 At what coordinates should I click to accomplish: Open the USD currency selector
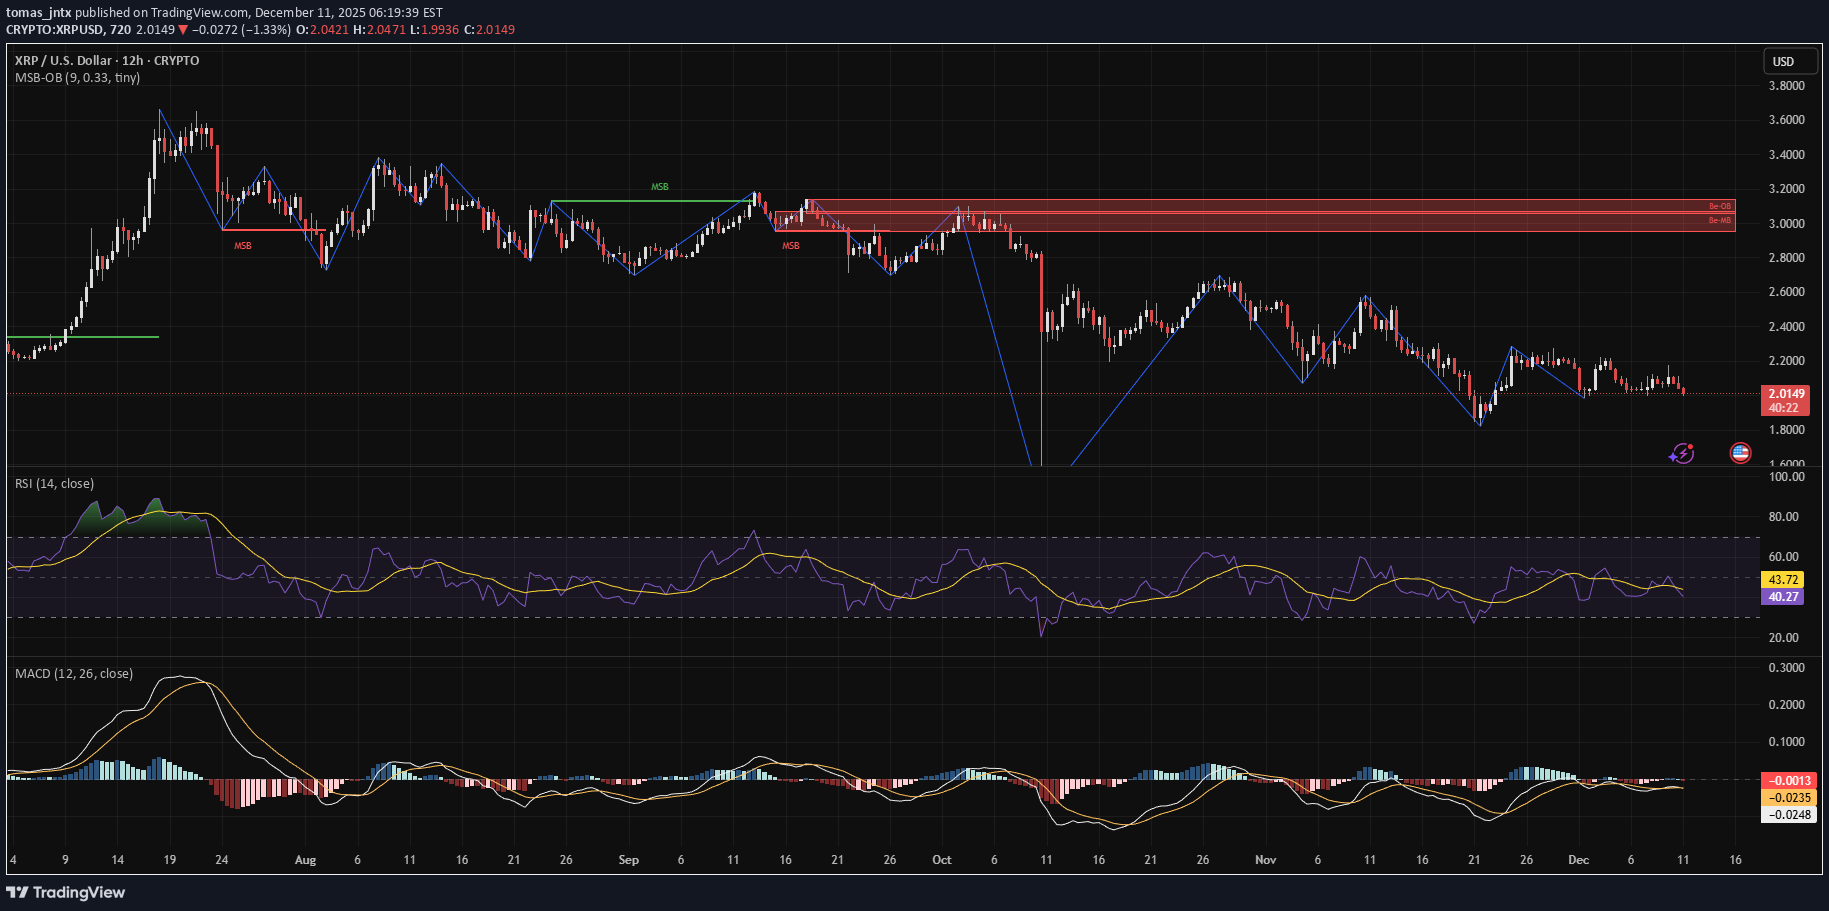1783,62
